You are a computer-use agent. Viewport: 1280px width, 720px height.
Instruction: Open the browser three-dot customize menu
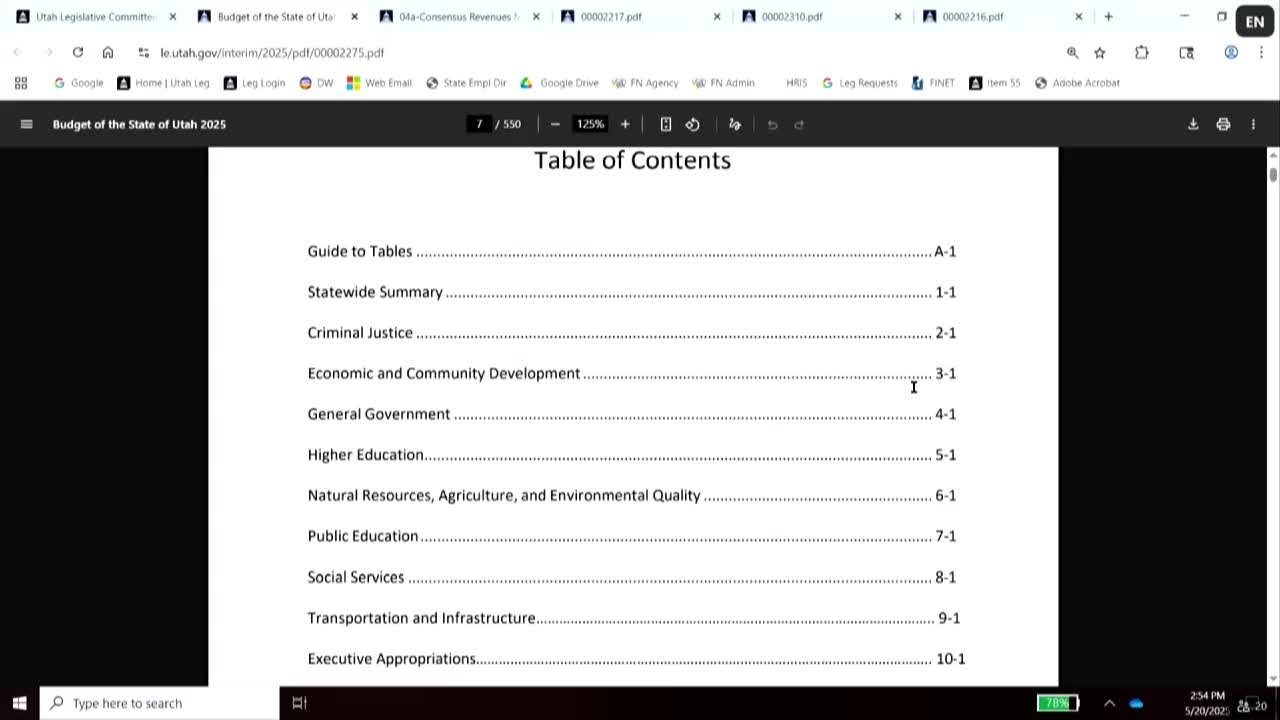point(1263,52)
